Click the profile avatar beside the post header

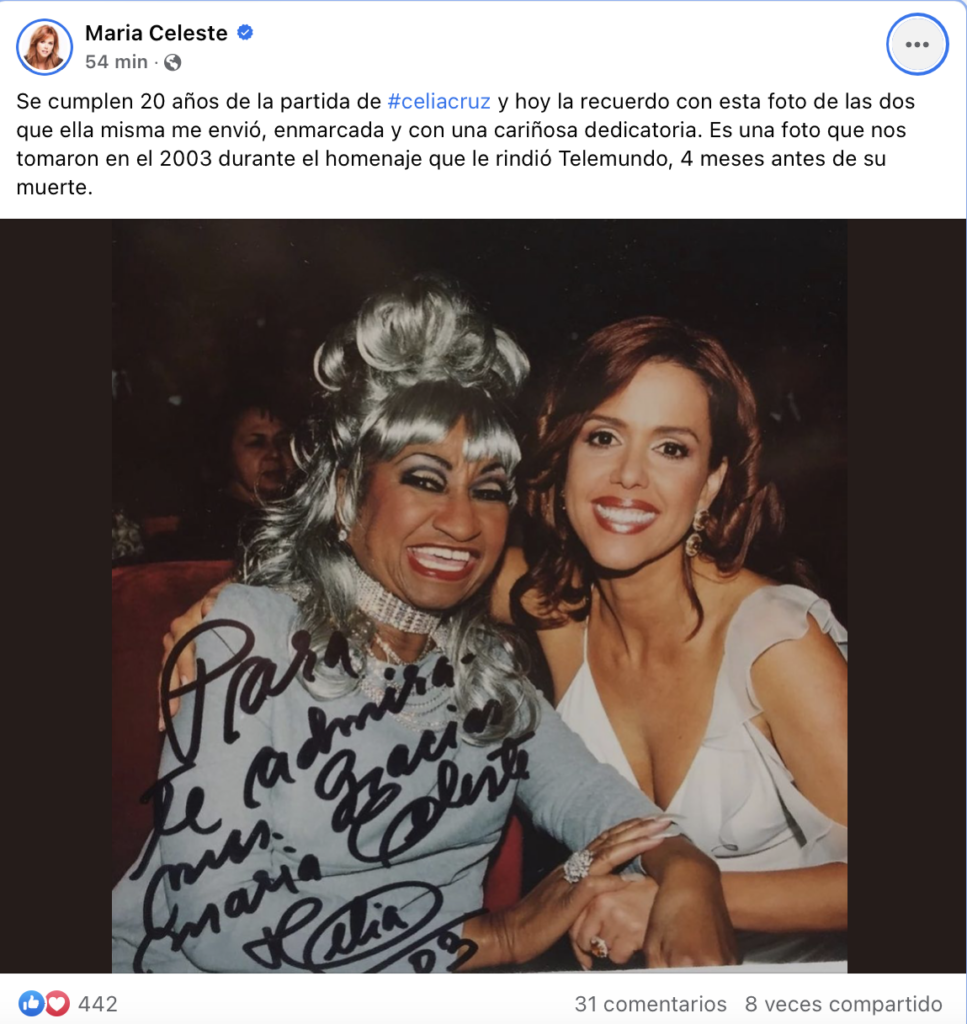click(x=44, y=47)
